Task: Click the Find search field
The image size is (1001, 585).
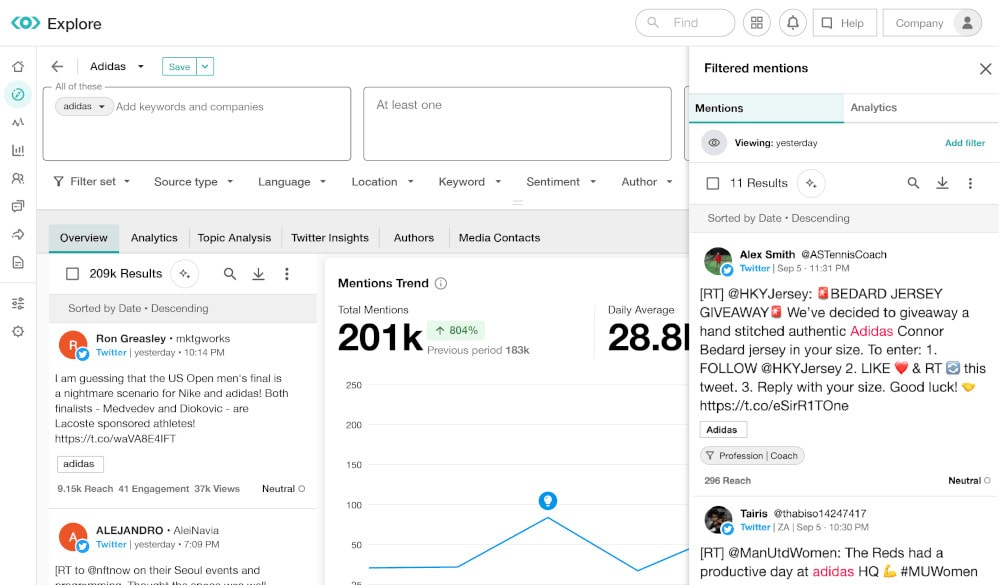Action: [685, 23]
